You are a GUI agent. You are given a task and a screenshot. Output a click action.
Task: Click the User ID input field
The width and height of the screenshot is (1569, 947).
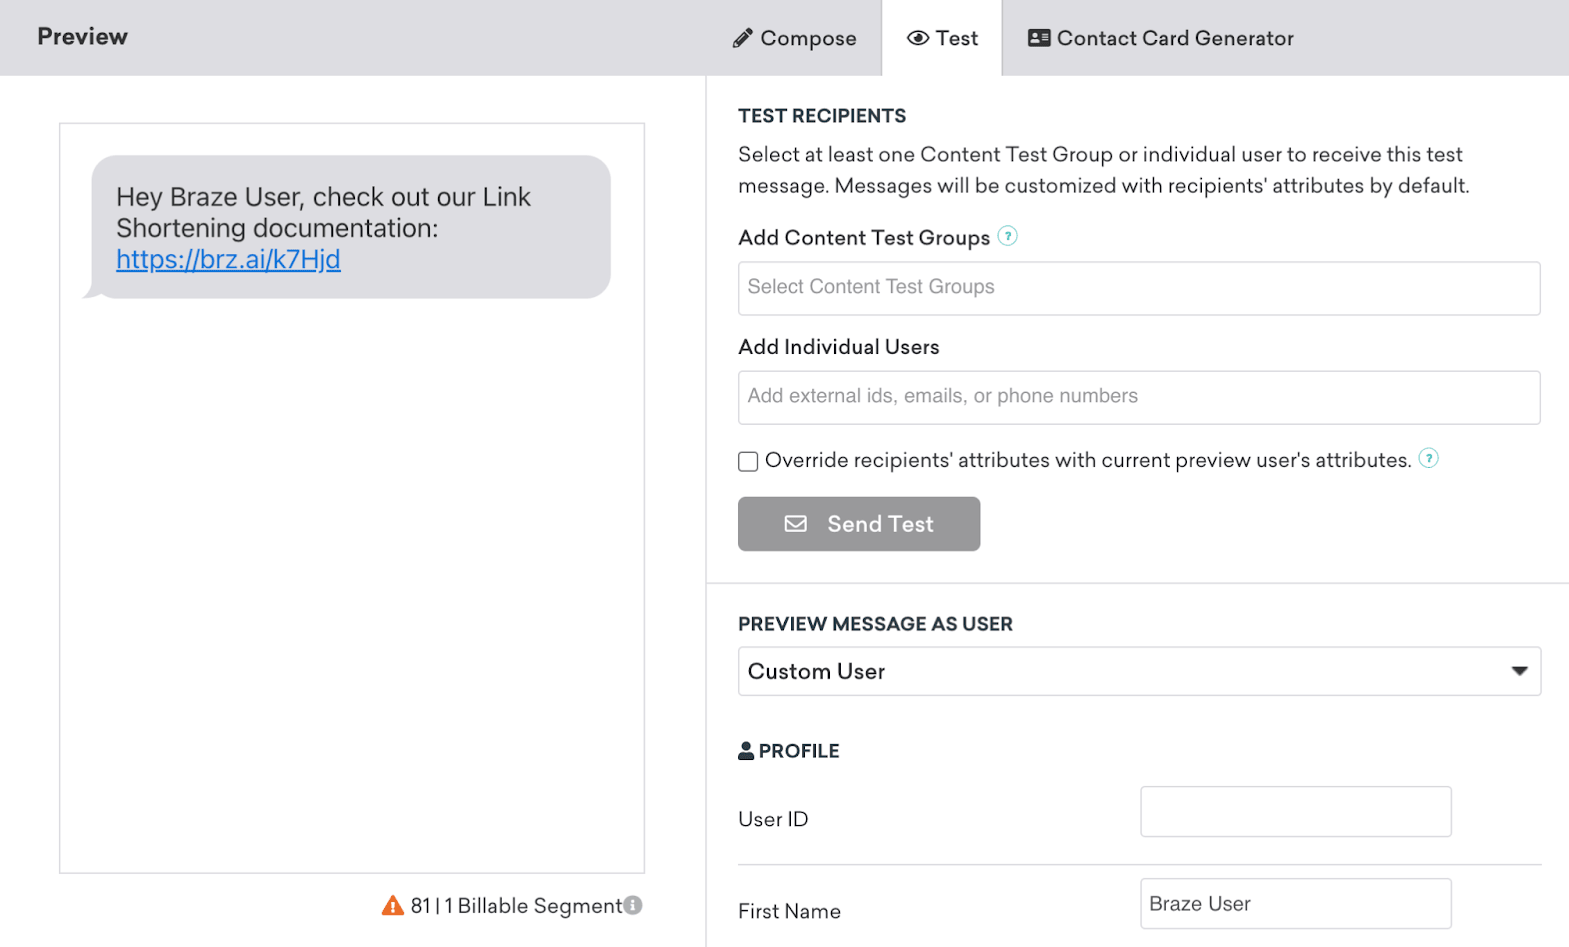pyautogui.click(x=1295, y=811)
